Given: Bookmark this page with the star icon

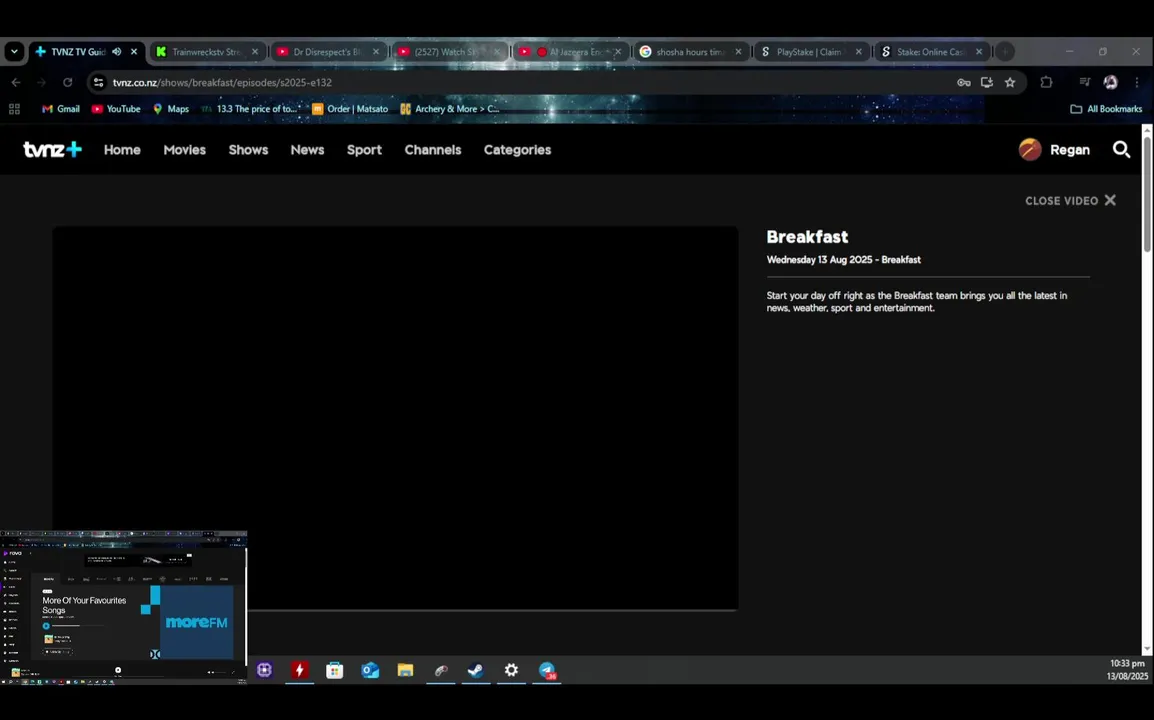Looking at the screenshot, I should [x=1010, y=82].
